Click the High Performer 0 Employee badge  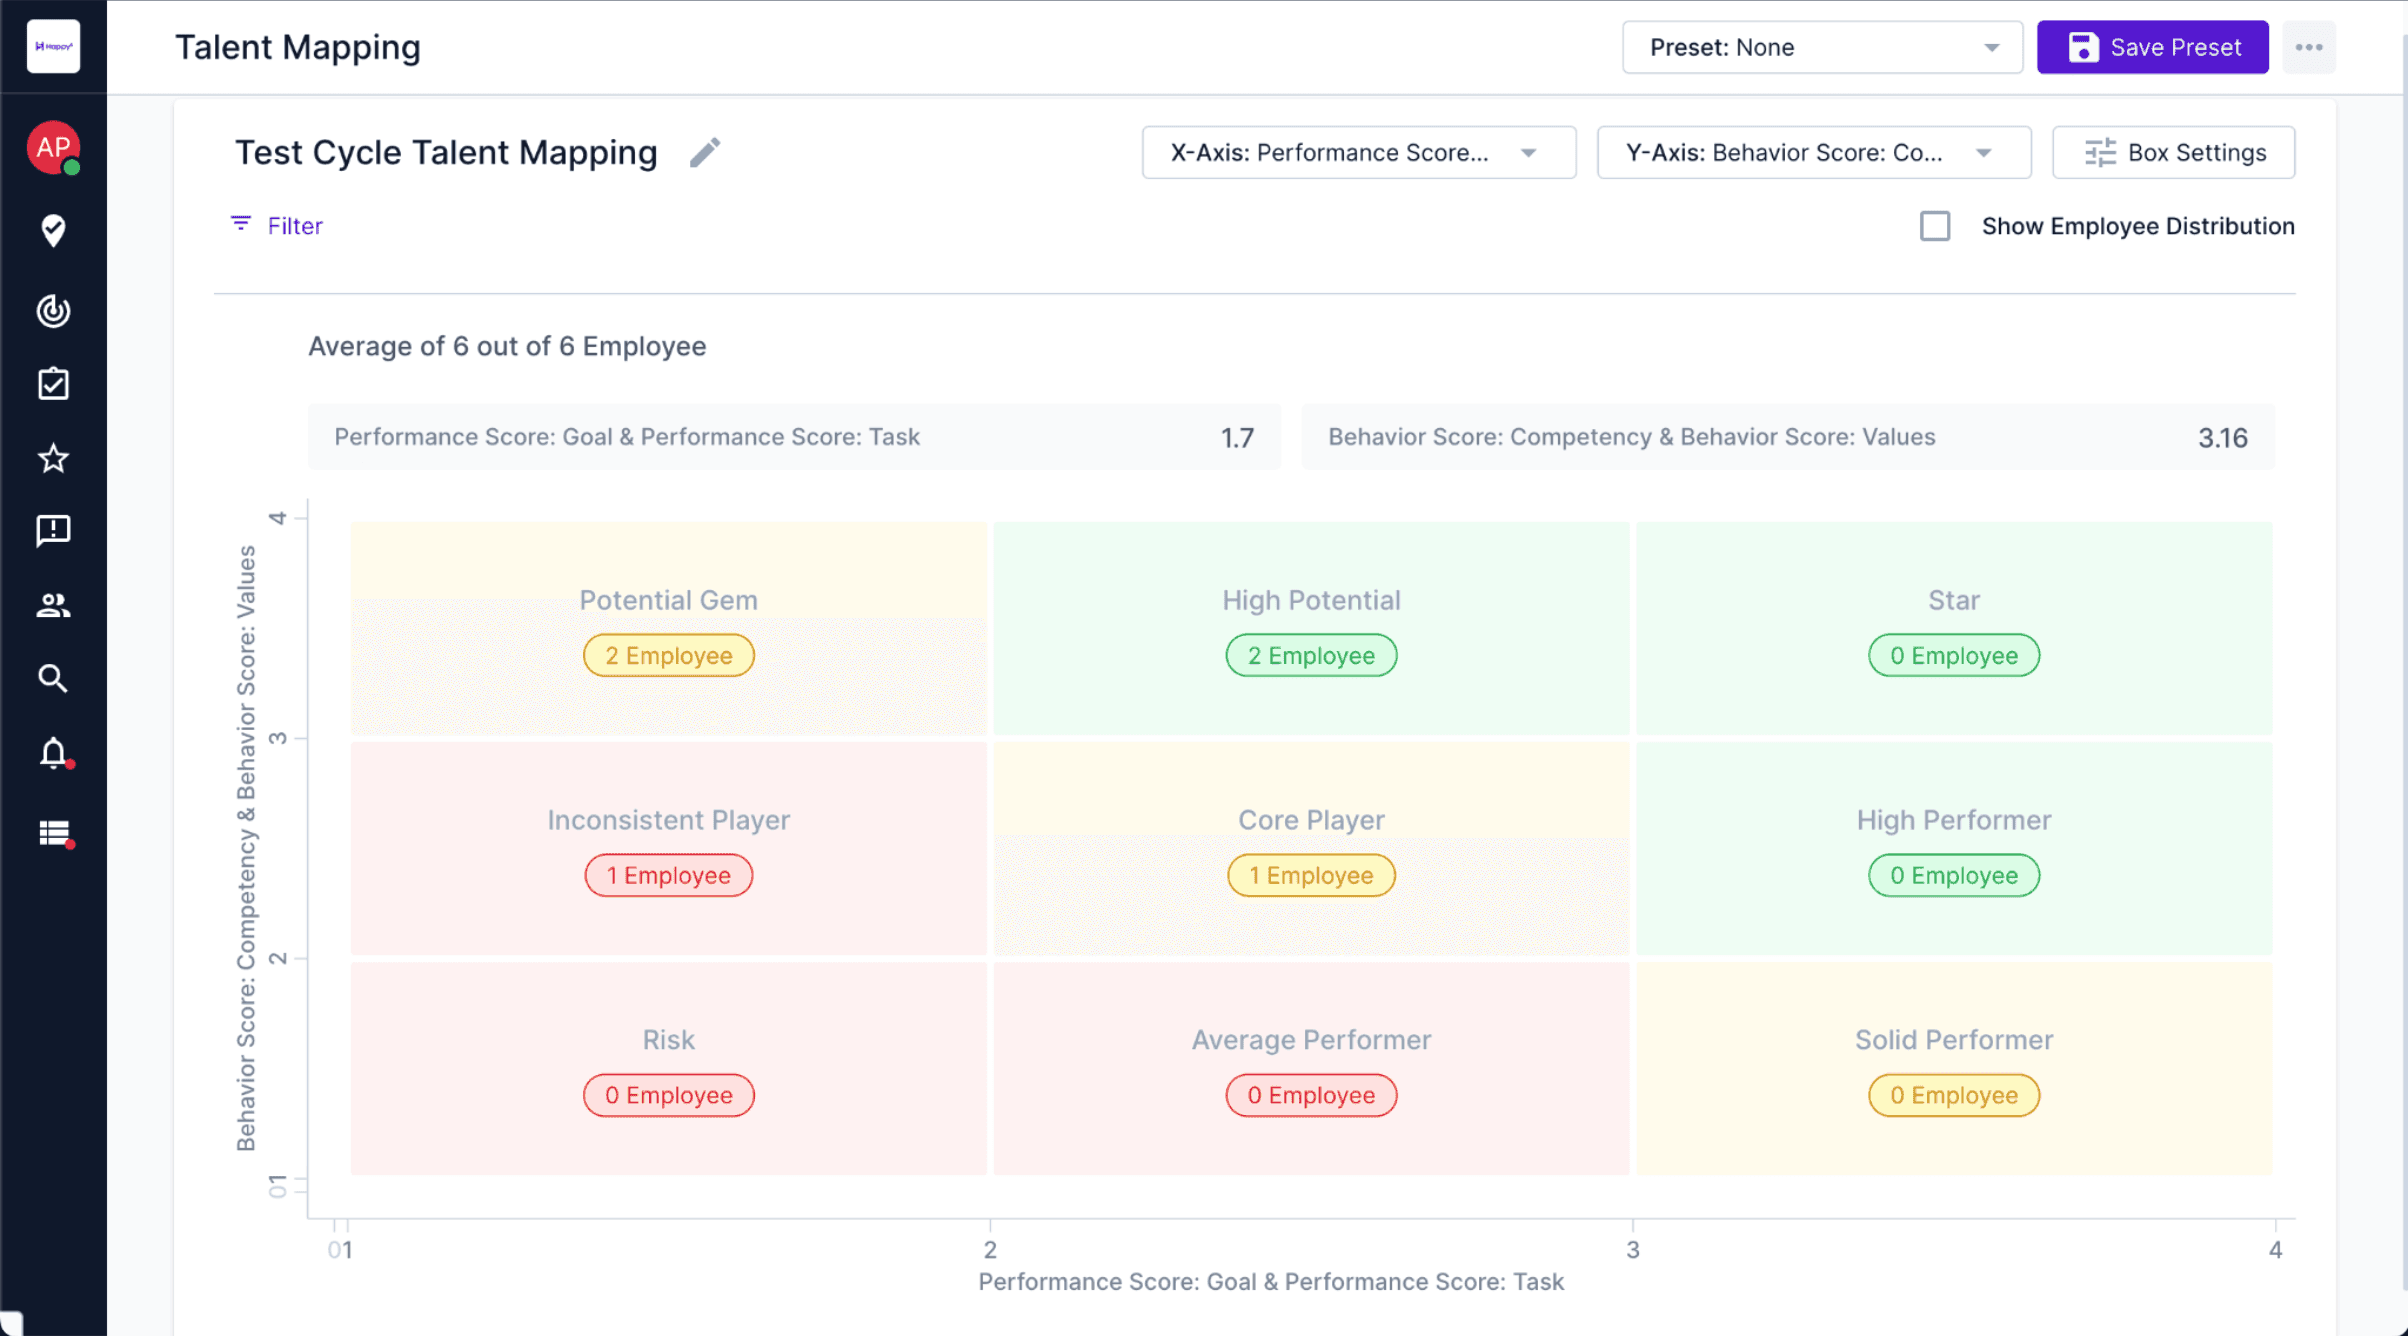click(x=1954, y=875)
